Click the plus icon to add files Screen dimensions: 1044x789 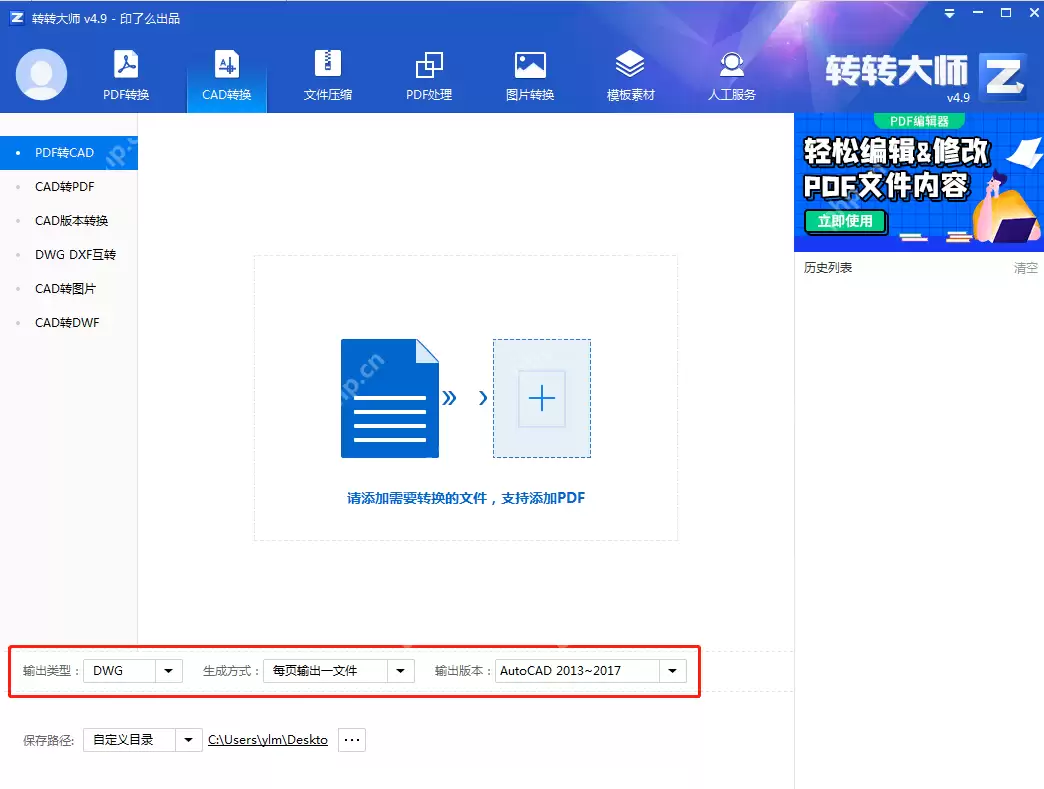point(542,398)
